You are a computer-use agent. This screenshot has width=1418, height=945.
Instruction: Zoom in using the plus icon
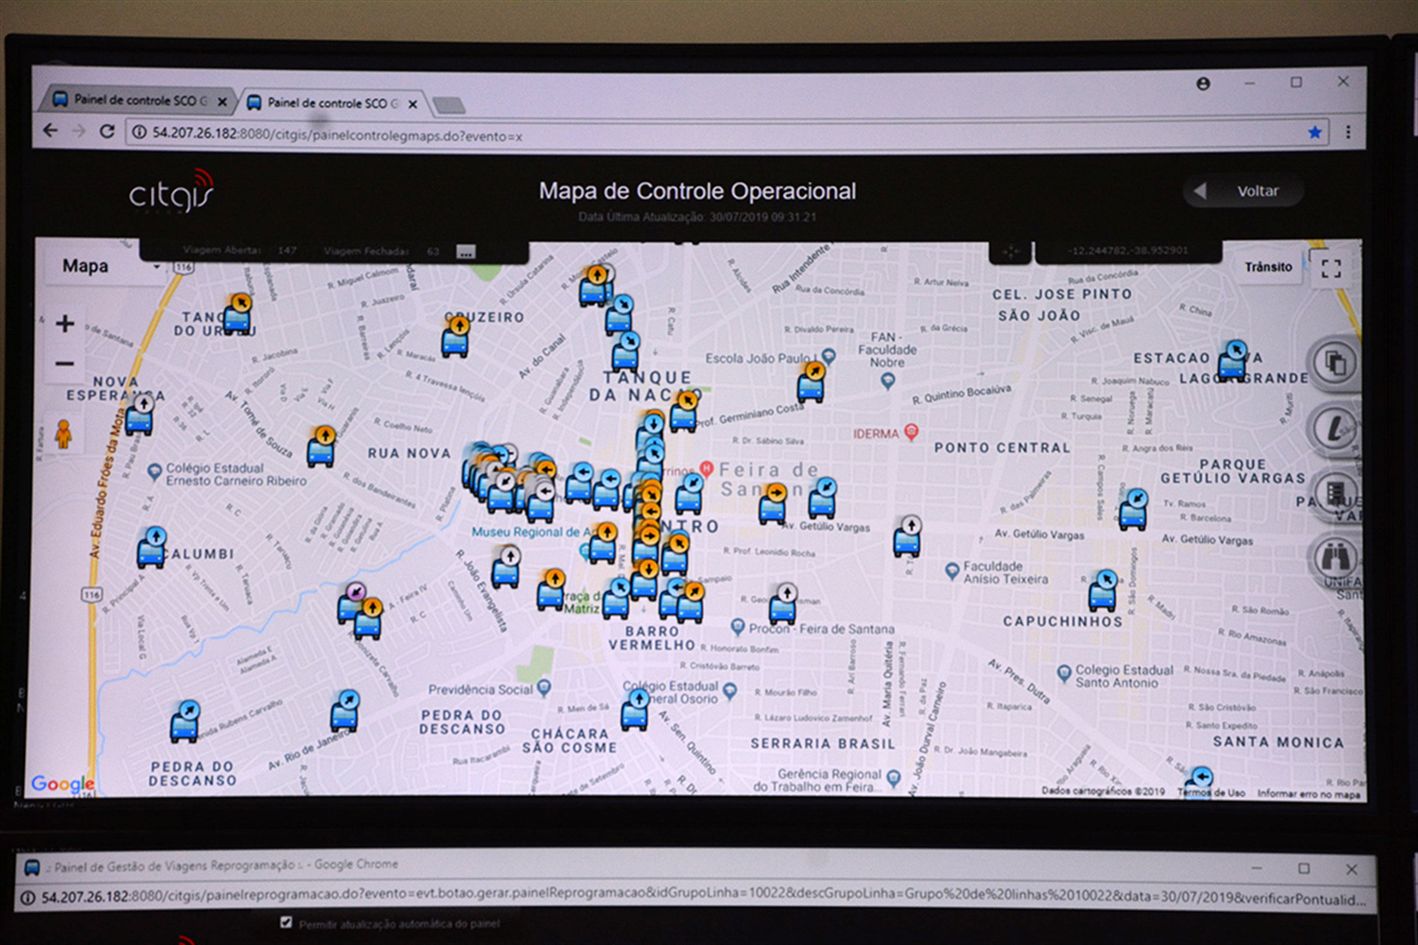[x=64, y=323]
